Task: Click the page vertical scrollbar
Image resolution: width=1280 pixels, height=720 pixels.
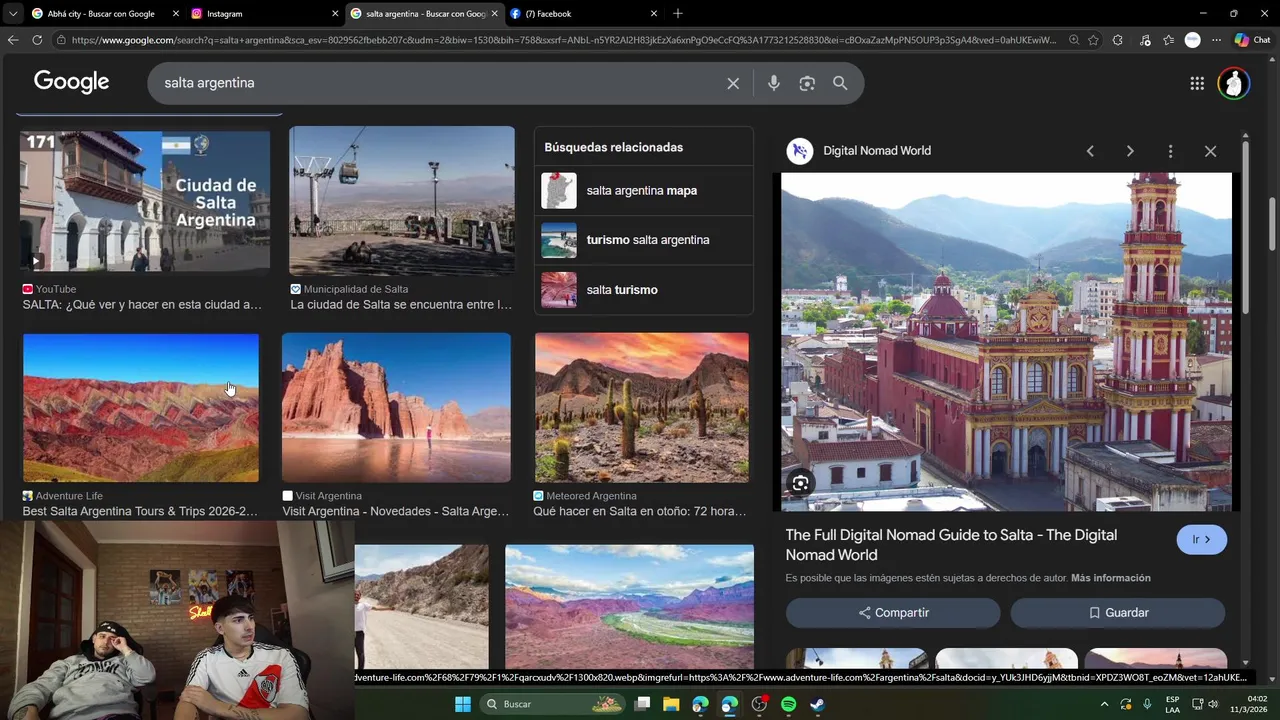Action: click(1273, 225)
